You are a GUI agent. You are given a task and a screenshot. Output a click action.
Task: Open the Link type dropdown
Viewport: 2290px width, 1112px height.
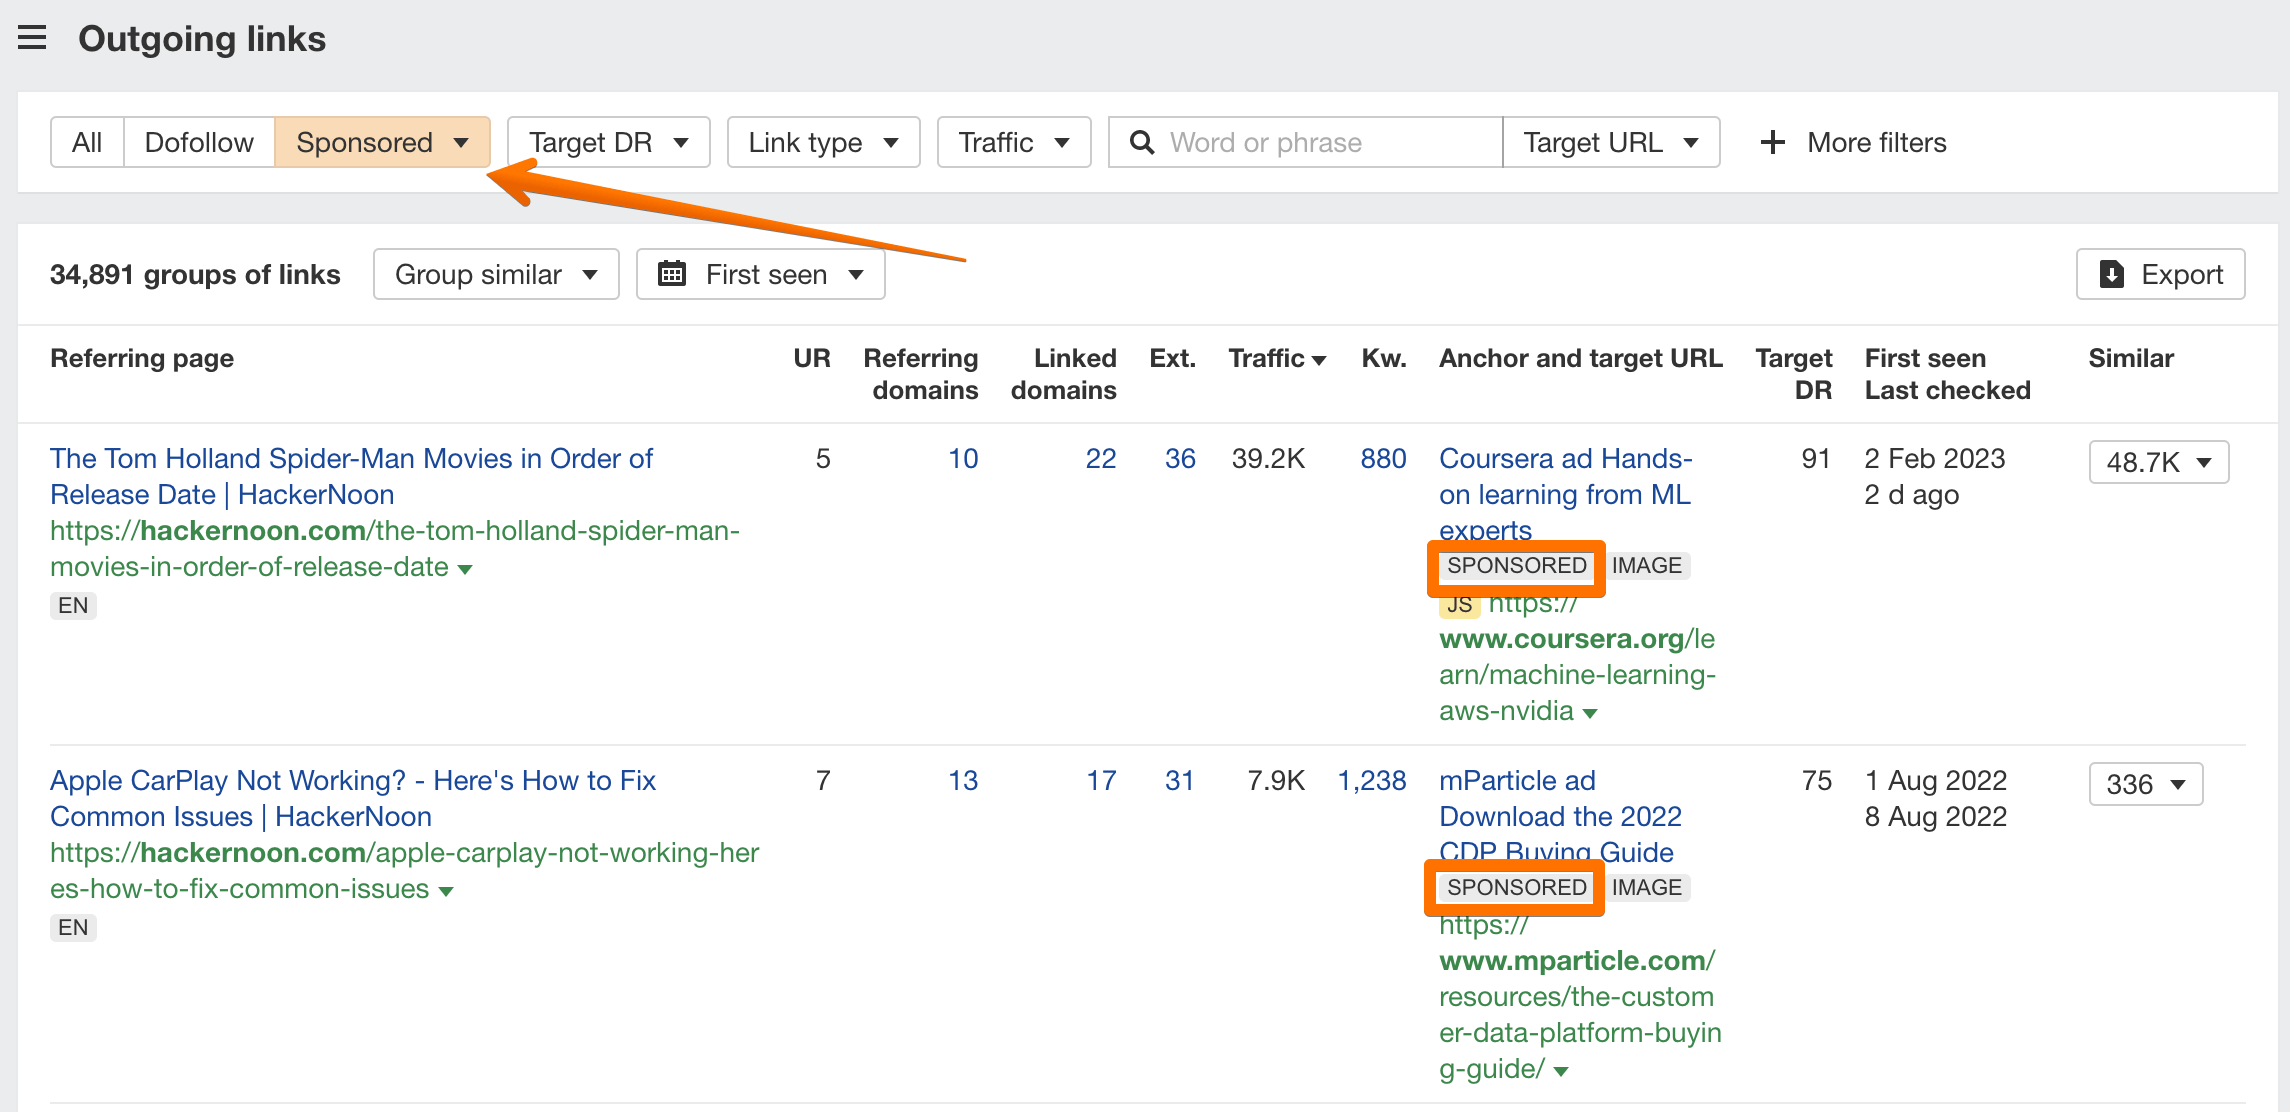click(822, 142)
